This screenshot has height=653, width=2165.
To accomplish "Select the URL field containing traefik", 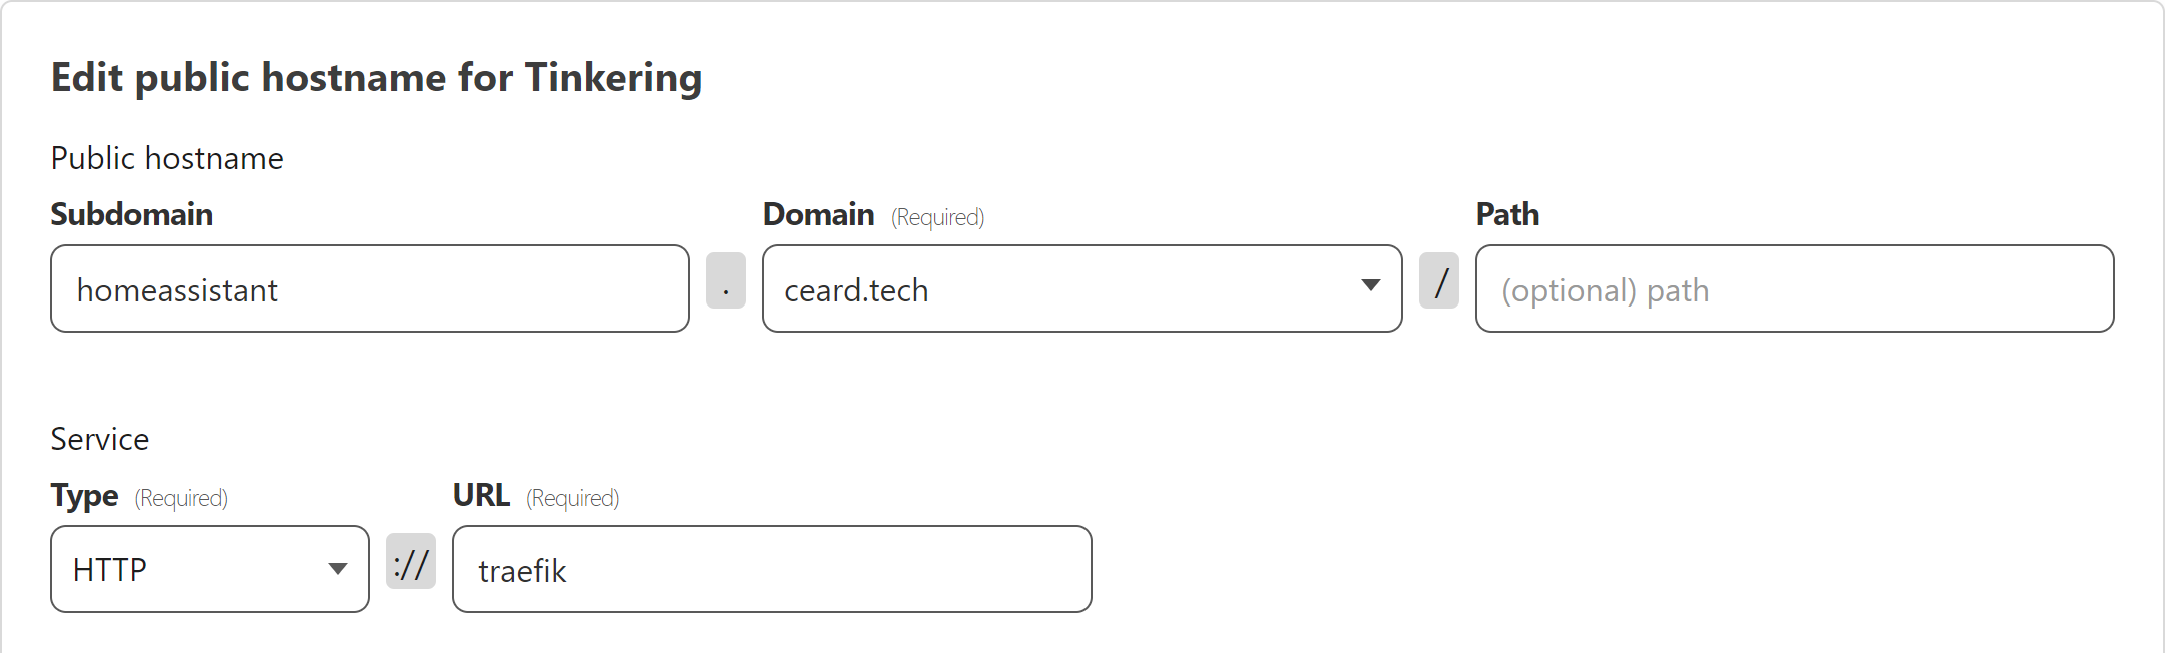I will click(770, 568).
